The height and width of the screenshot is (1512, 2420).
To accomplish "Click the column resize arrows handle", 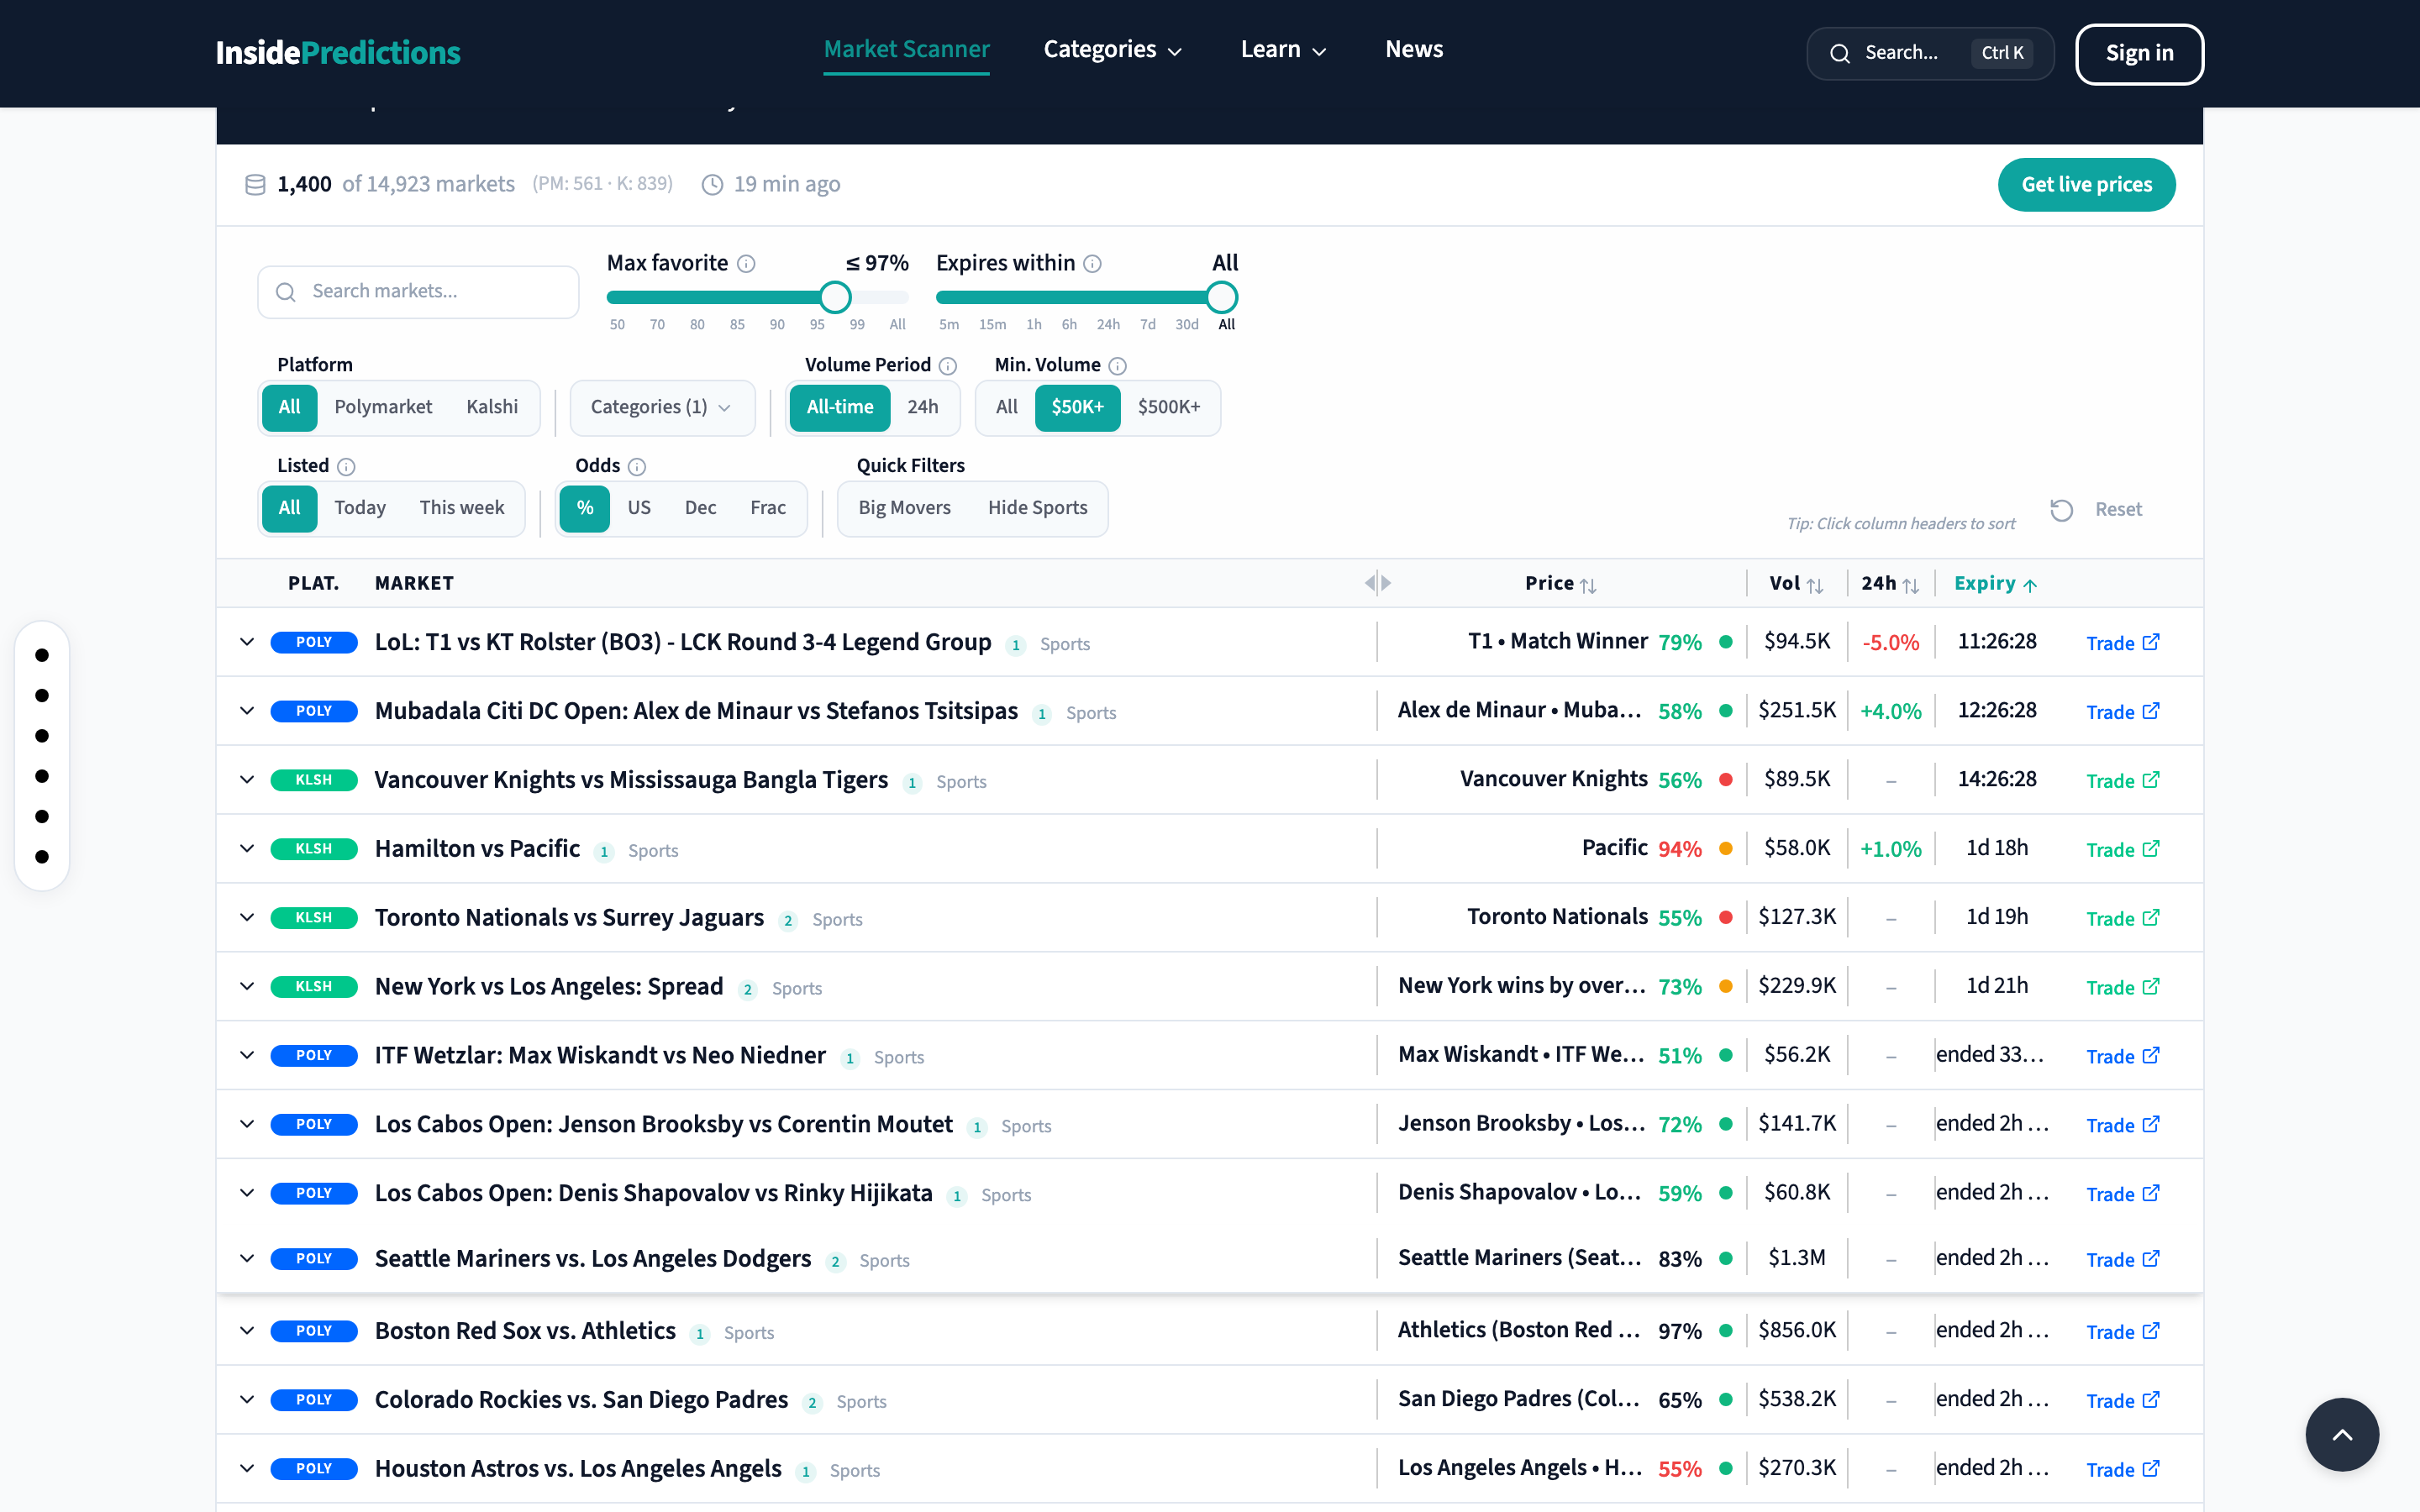I will [x=1378, y=583].
